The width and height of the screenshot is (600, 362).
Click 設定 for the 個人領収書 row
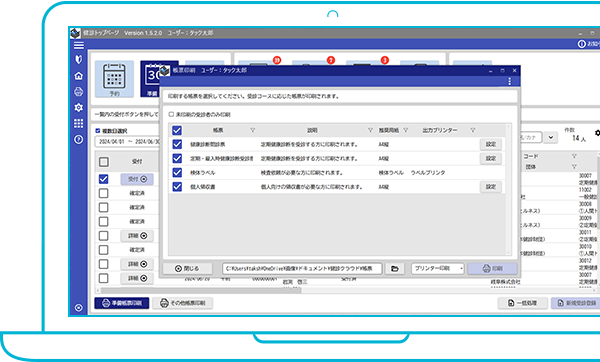click(x=491, y=187)
